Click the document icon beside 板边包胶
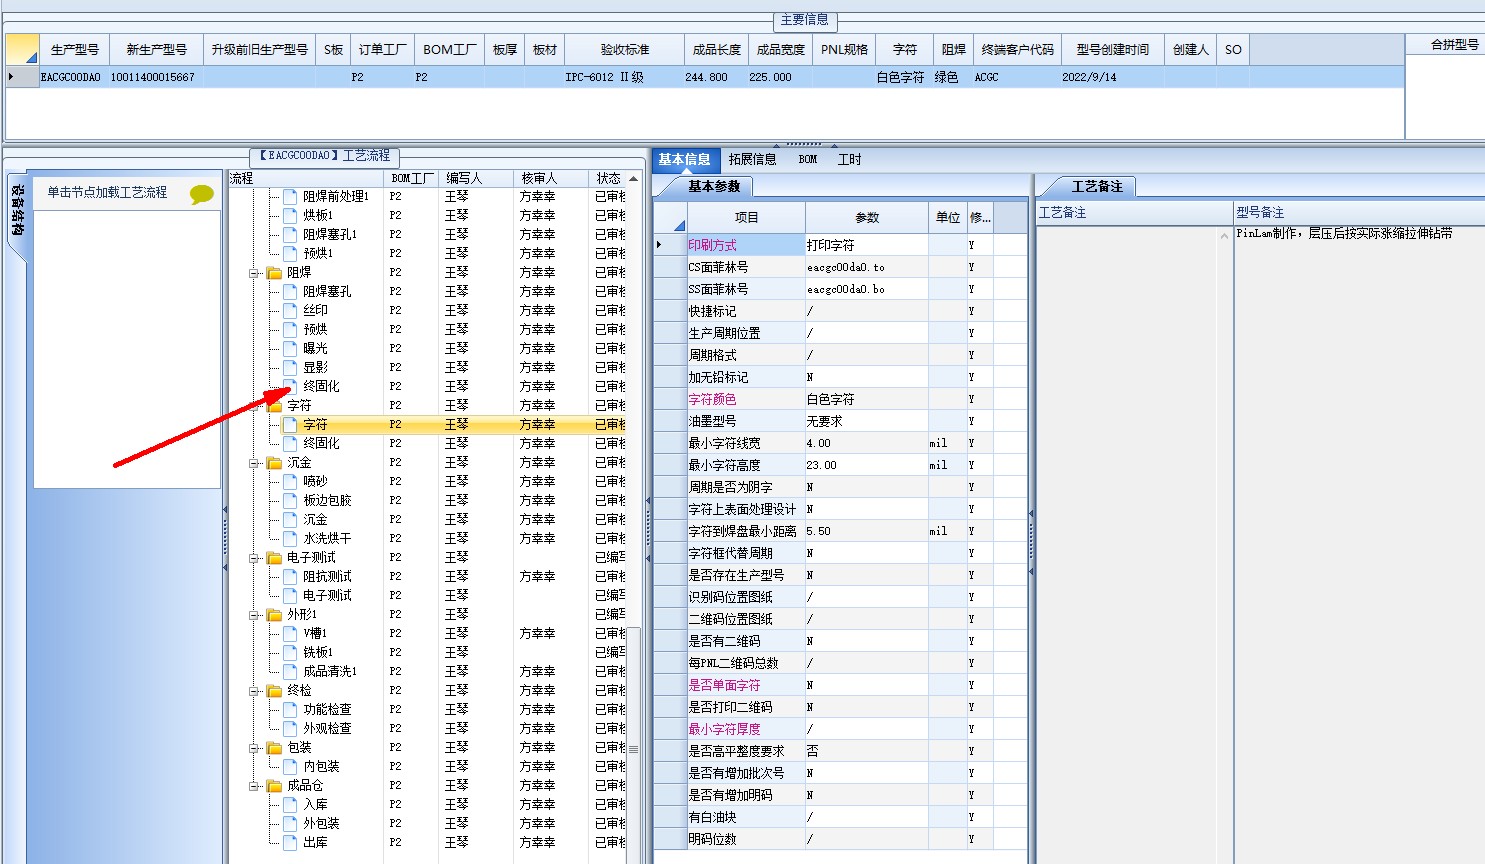This screenshot has height=864, width=1485. pos(290,500)
